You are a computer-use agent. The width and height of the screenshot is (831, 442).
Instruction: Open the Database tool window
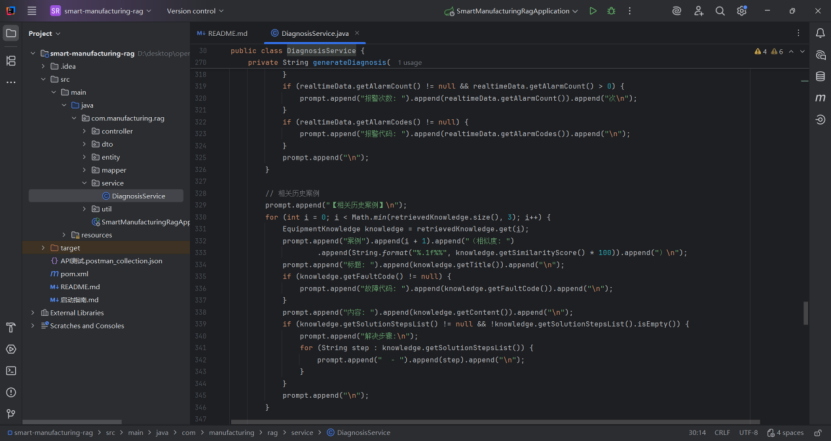point(820,77)
